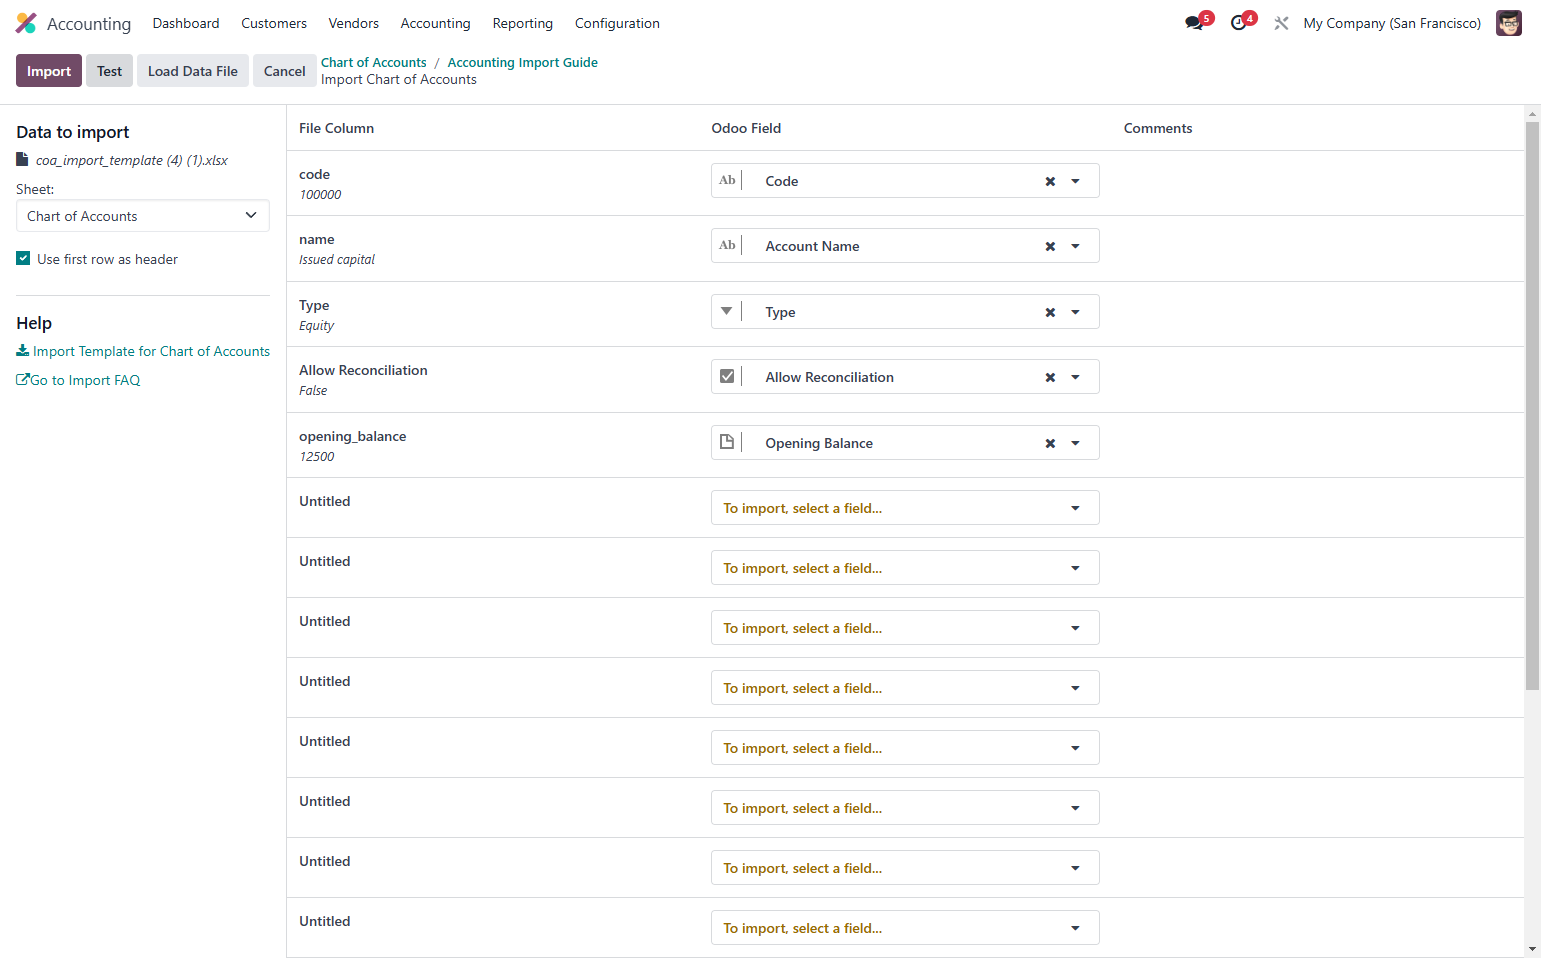The image size is (1541, 958).
Task: Open the Accounting app home logo
Action: [26, 23]
